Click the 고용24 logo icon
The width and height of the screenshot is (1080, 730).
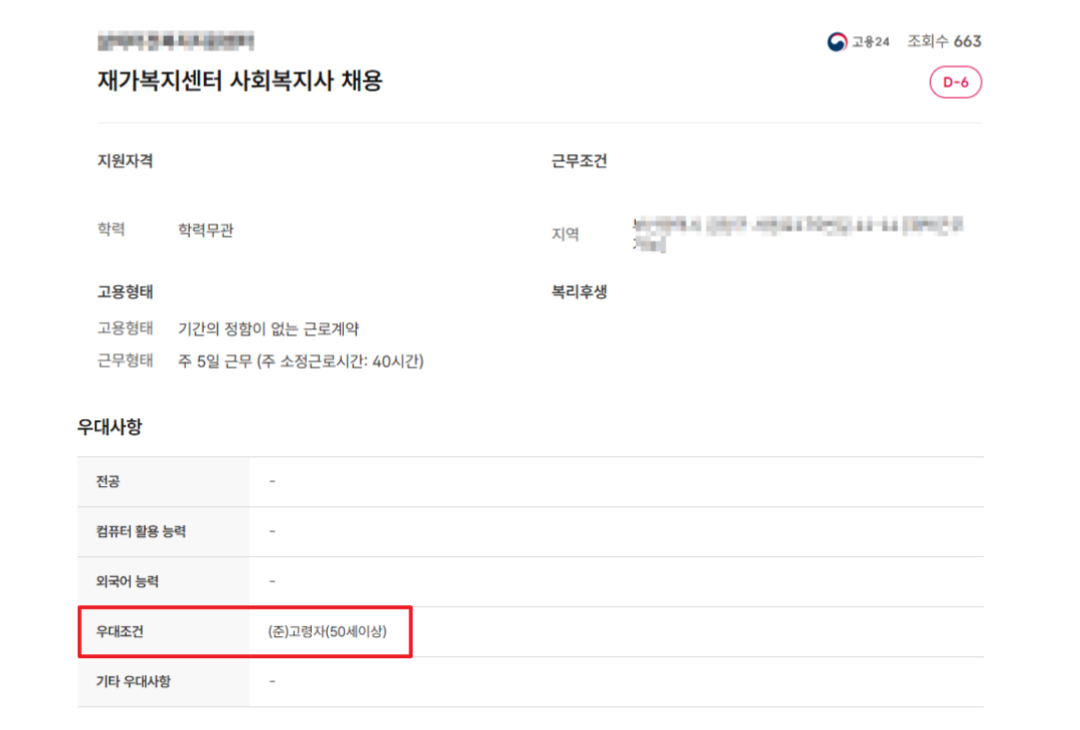coord(837,42)
